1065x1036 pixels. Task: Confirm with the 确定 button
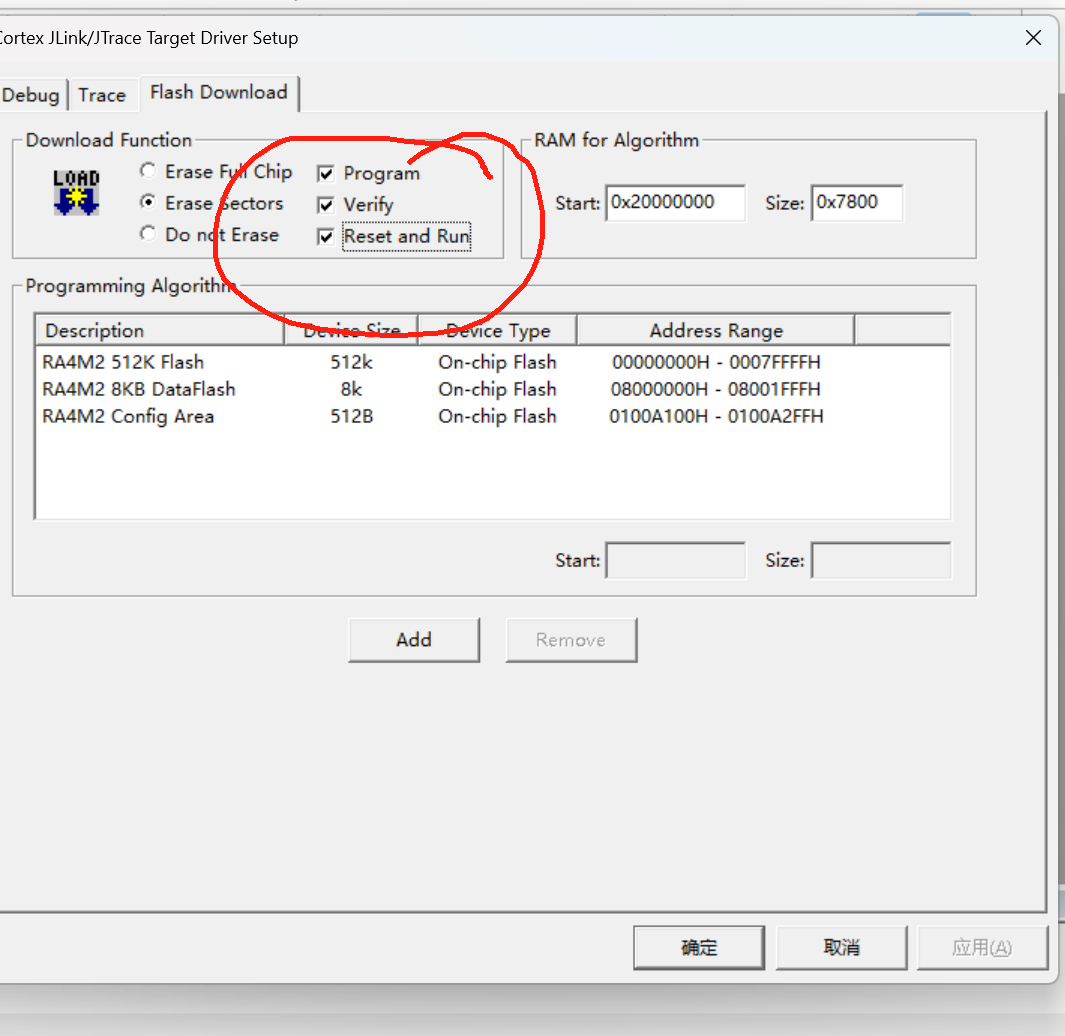[x=699, y=947]
